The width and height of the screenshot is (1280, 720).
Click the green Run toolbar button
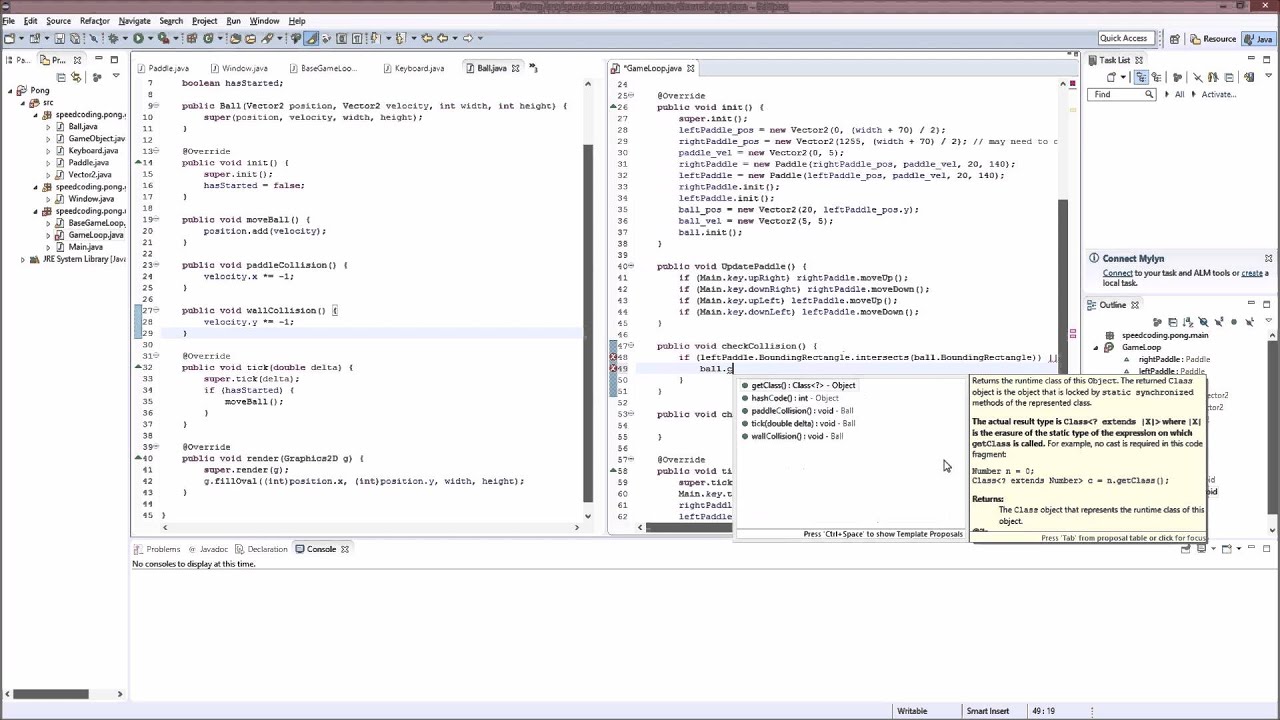point(138,38)
